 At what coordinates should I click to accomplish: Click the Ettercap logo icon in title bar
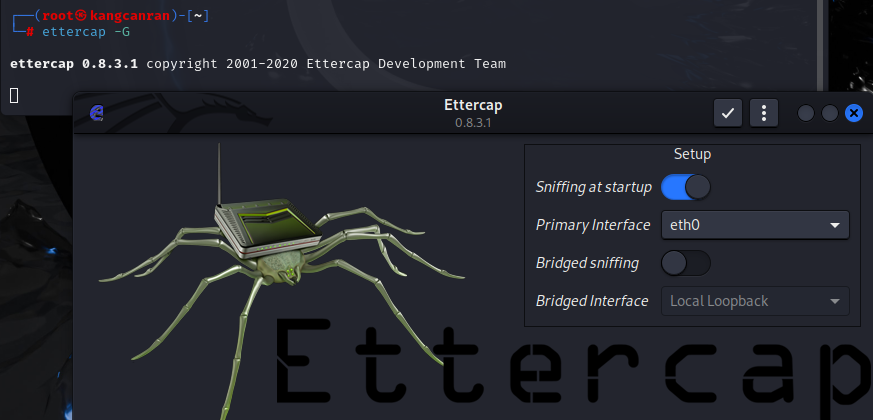(97, 113)
